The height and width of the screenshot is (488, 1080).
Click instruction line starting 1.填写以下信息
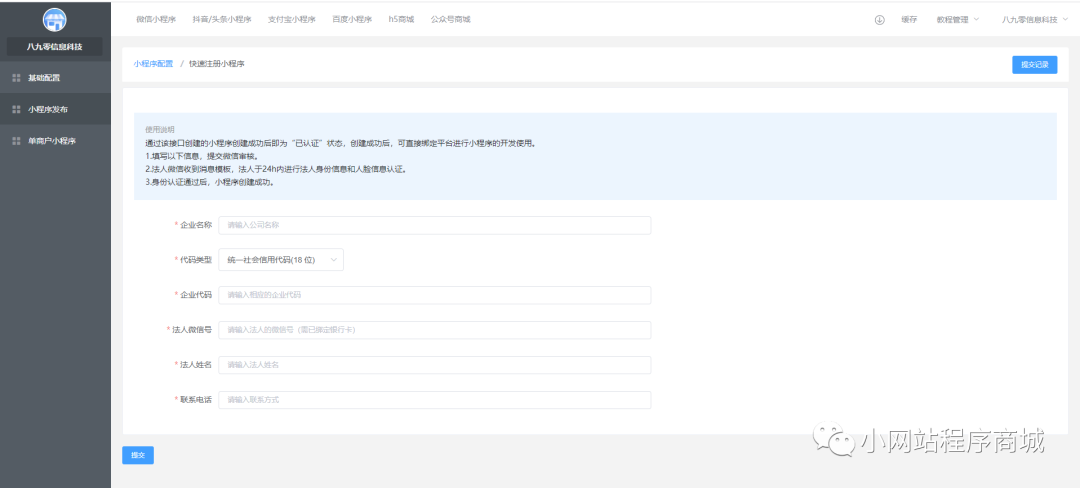[202, 156]
